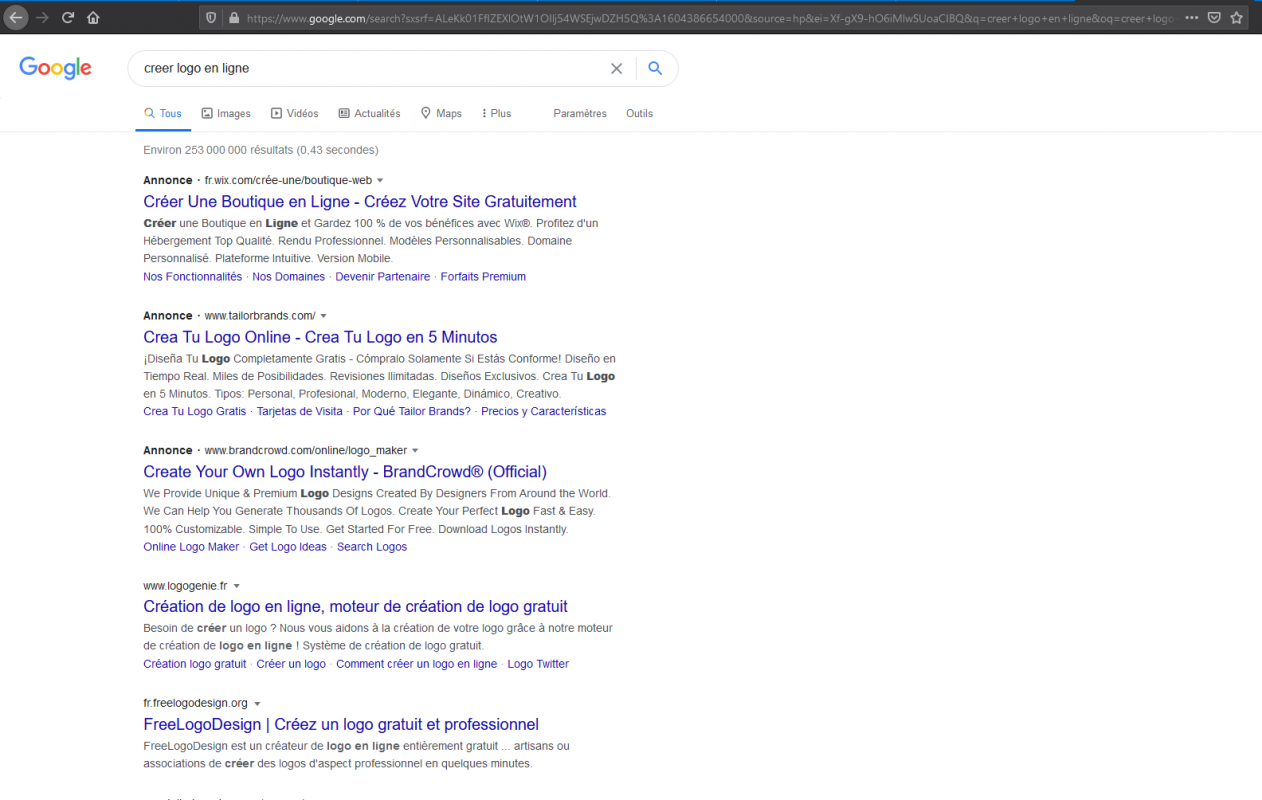Reload the page with the refresh icon
1262x800 pixels.
tap(68, 17)
